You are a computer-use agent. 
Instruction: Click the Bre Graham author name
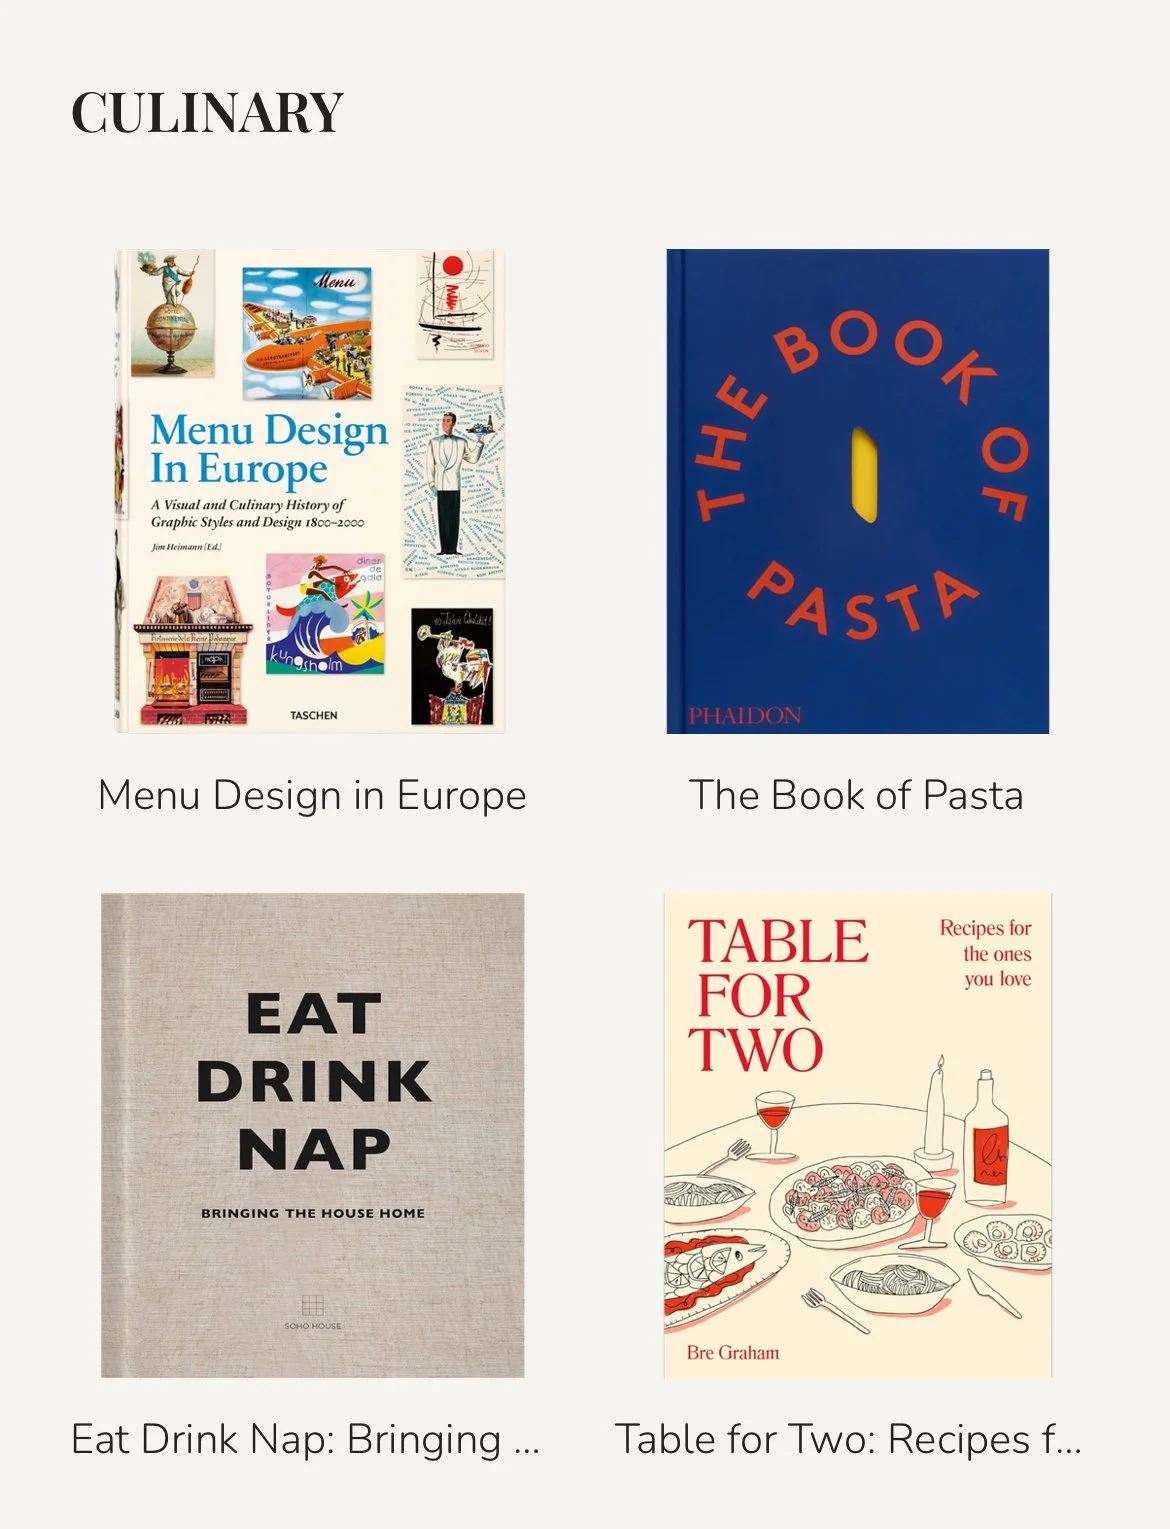733,1352
